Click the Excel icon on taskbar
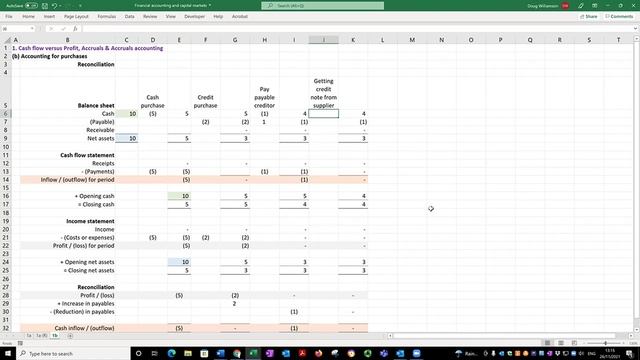 (253, 353)
